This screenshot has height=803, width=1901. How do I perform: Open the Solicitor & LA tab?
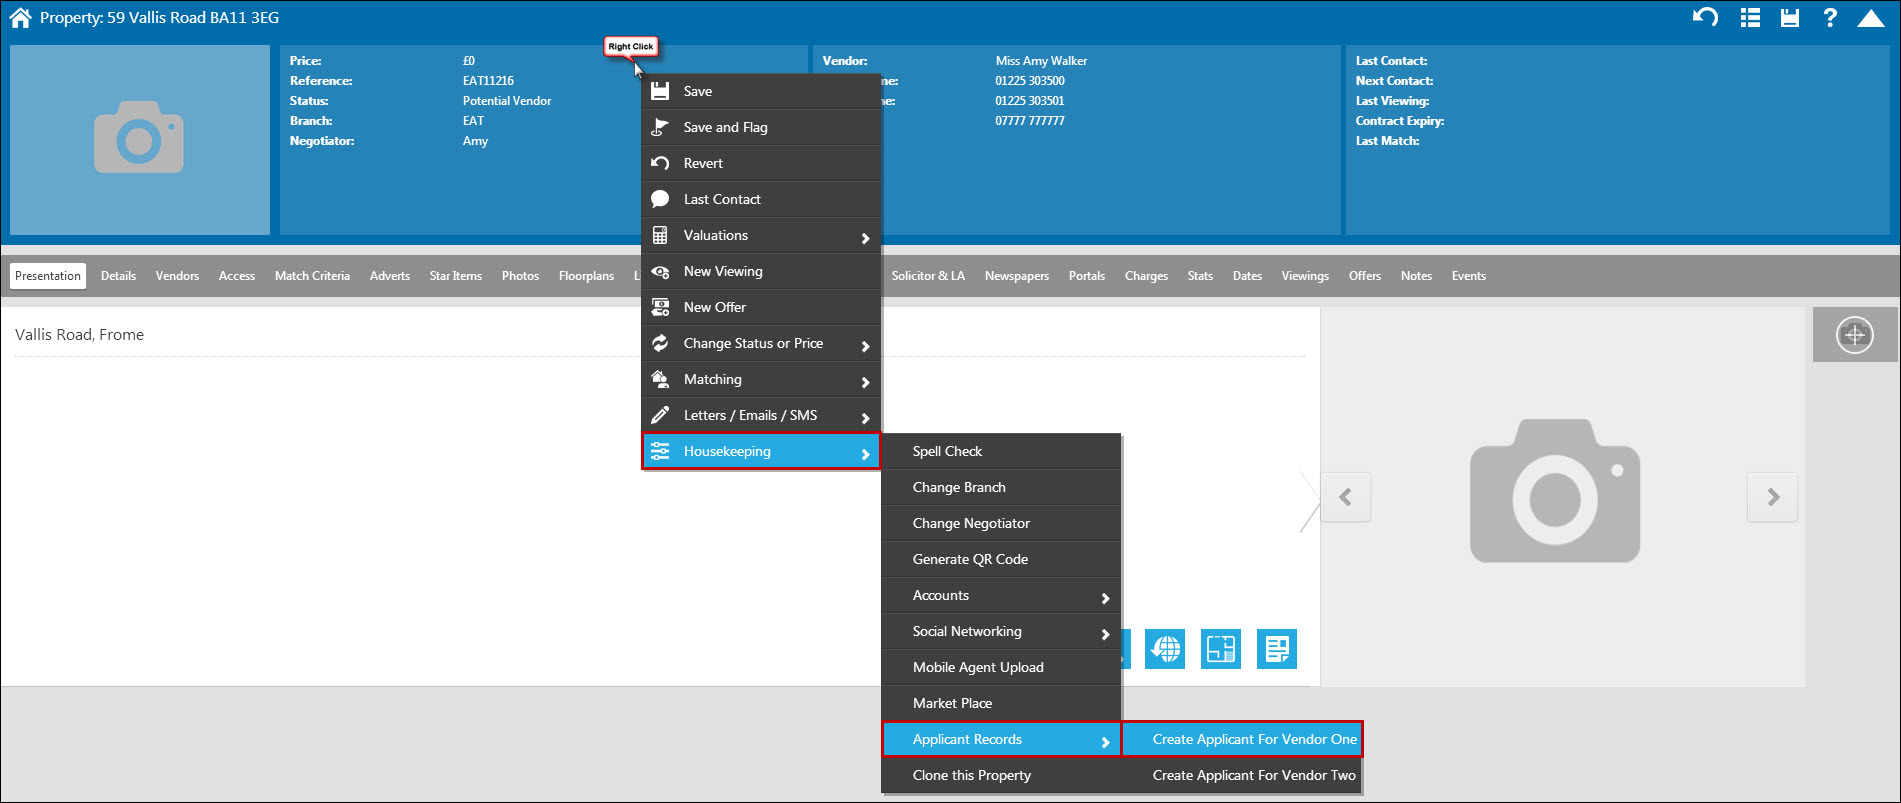coord(928,276)
